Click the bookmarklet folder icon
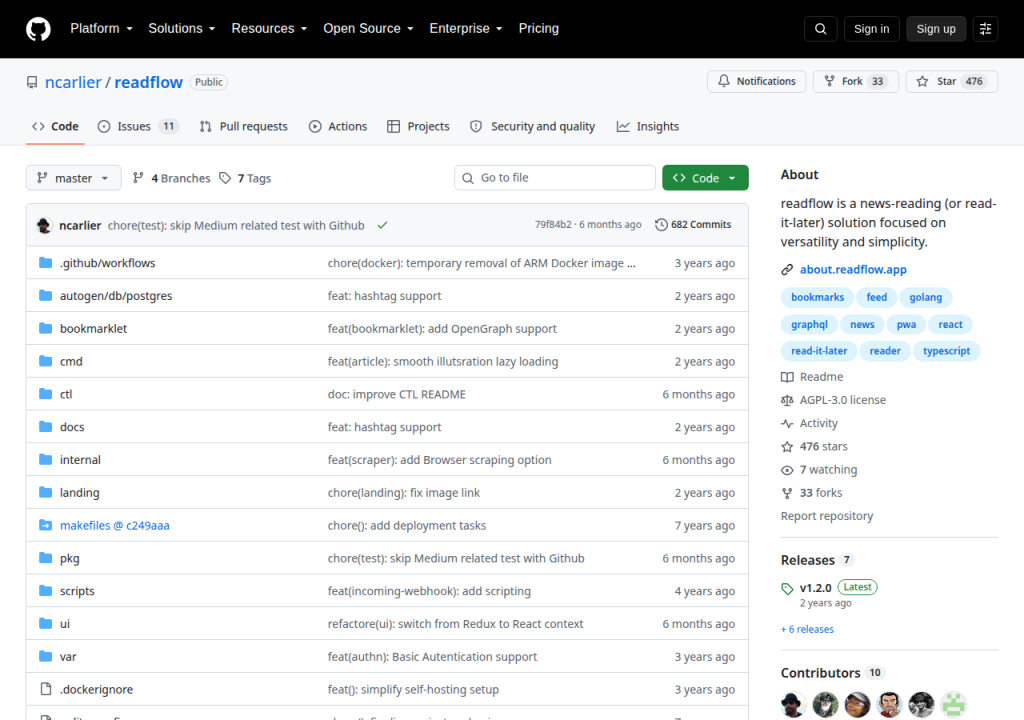1024x720 pixels. [46, 328]
